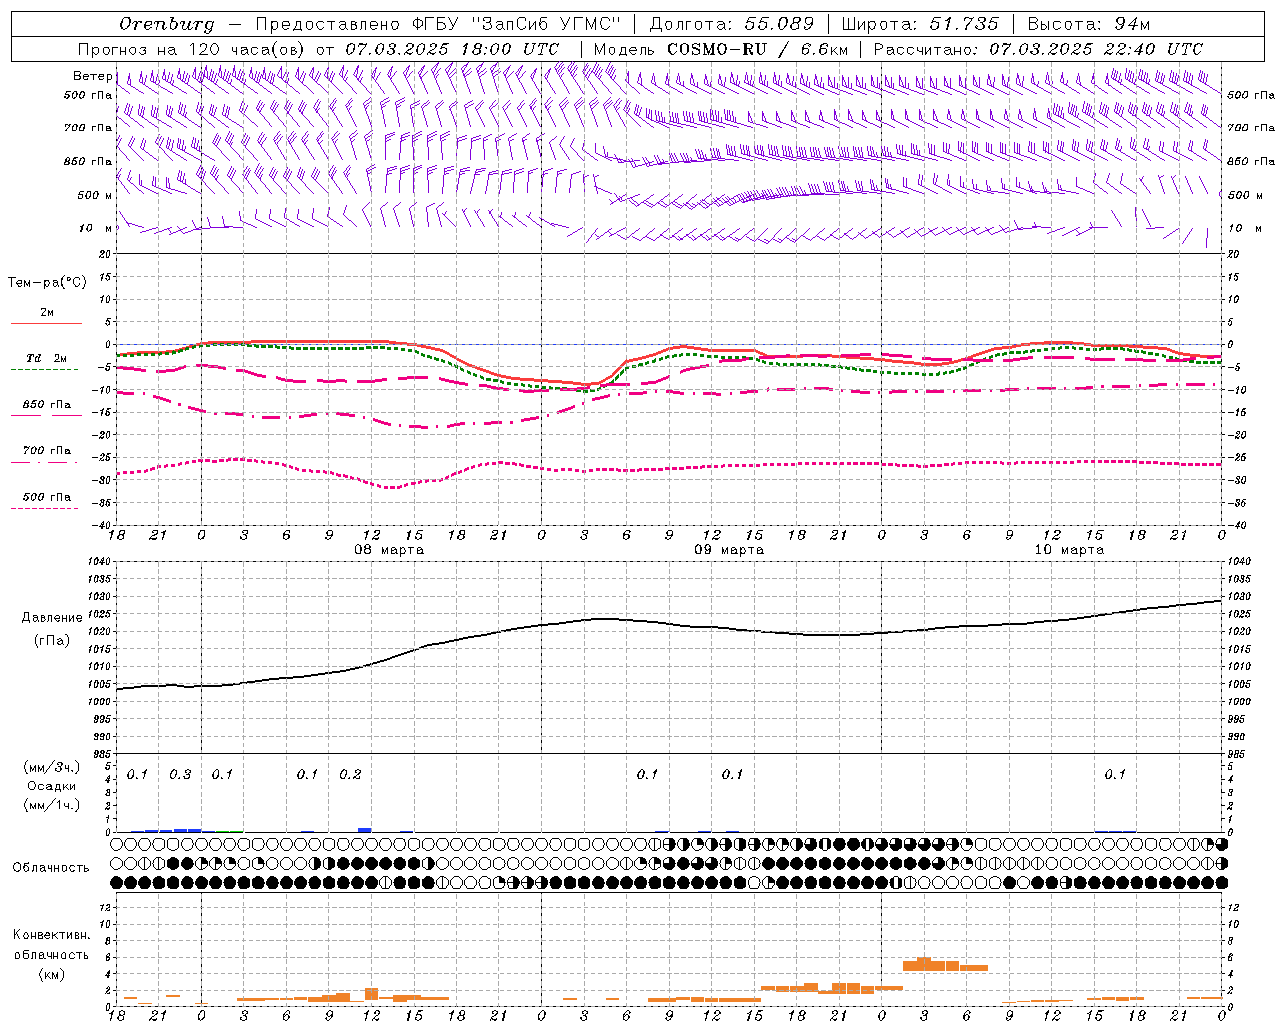This screenshot has height=1024, width=1280.
Task: Click the red '2м' temperature legend line
Action: [46, 323]
